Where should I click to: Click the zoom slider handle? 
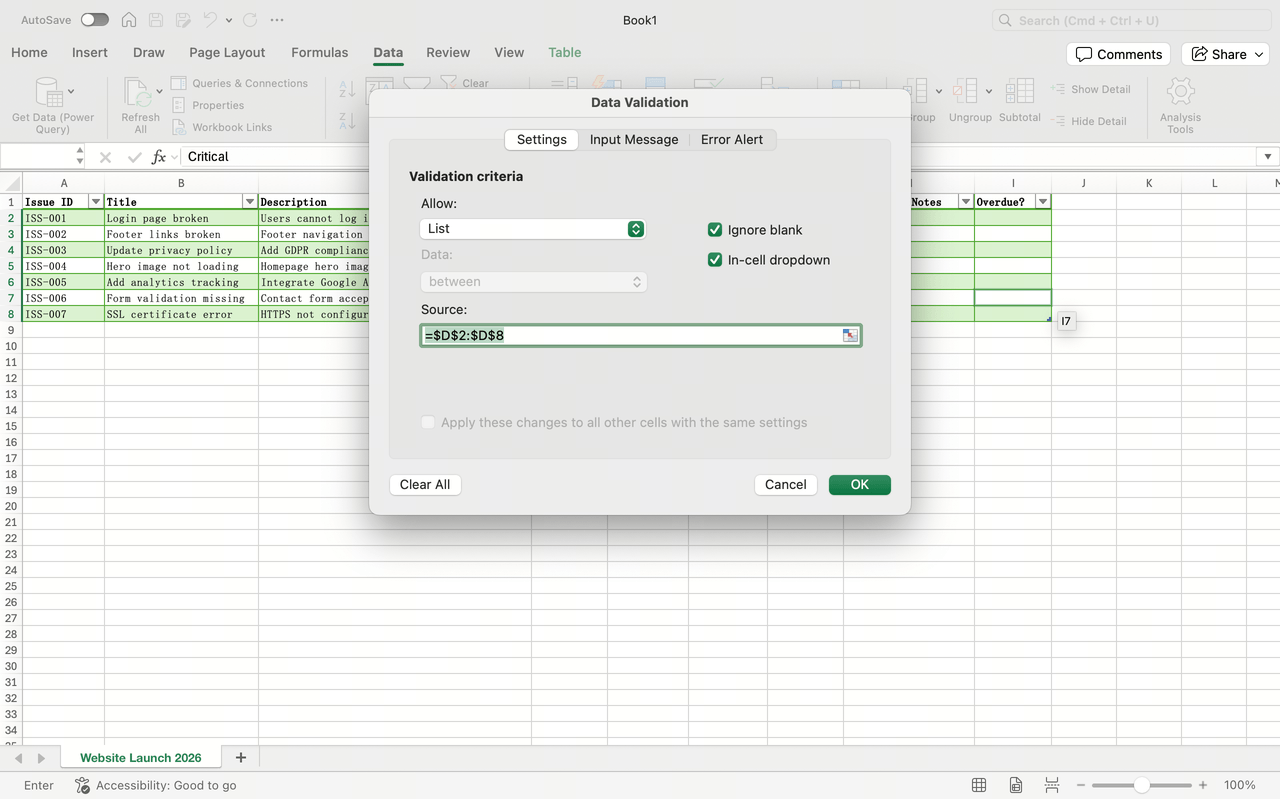click(x=1141, y=785)
